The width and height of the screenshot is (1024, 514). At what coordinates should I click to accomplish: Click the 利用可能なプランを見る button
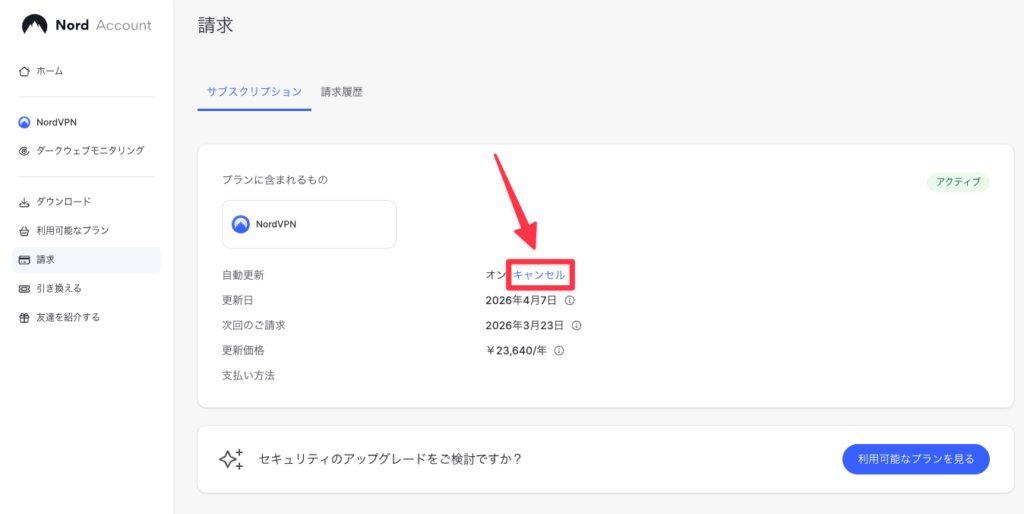click(916, 459)
